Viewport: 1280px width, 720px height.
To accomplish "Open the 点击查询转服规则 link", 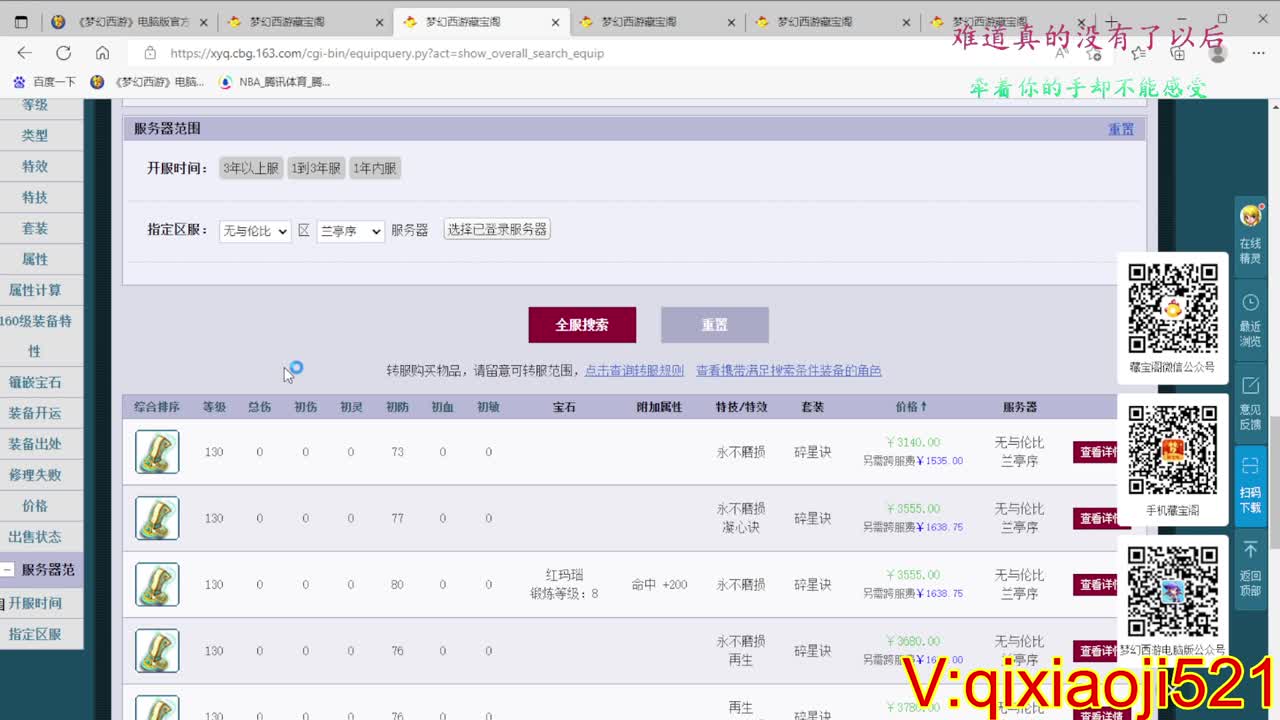I will [x=634, y=370].
